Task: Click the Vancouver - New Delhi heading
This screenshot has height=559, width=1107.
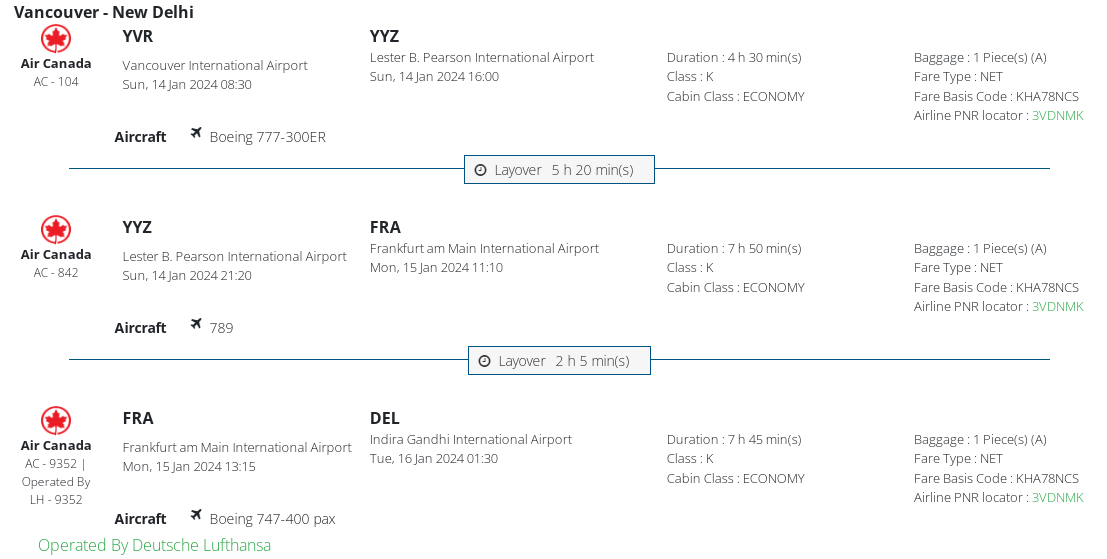Action: click(104, 12)
